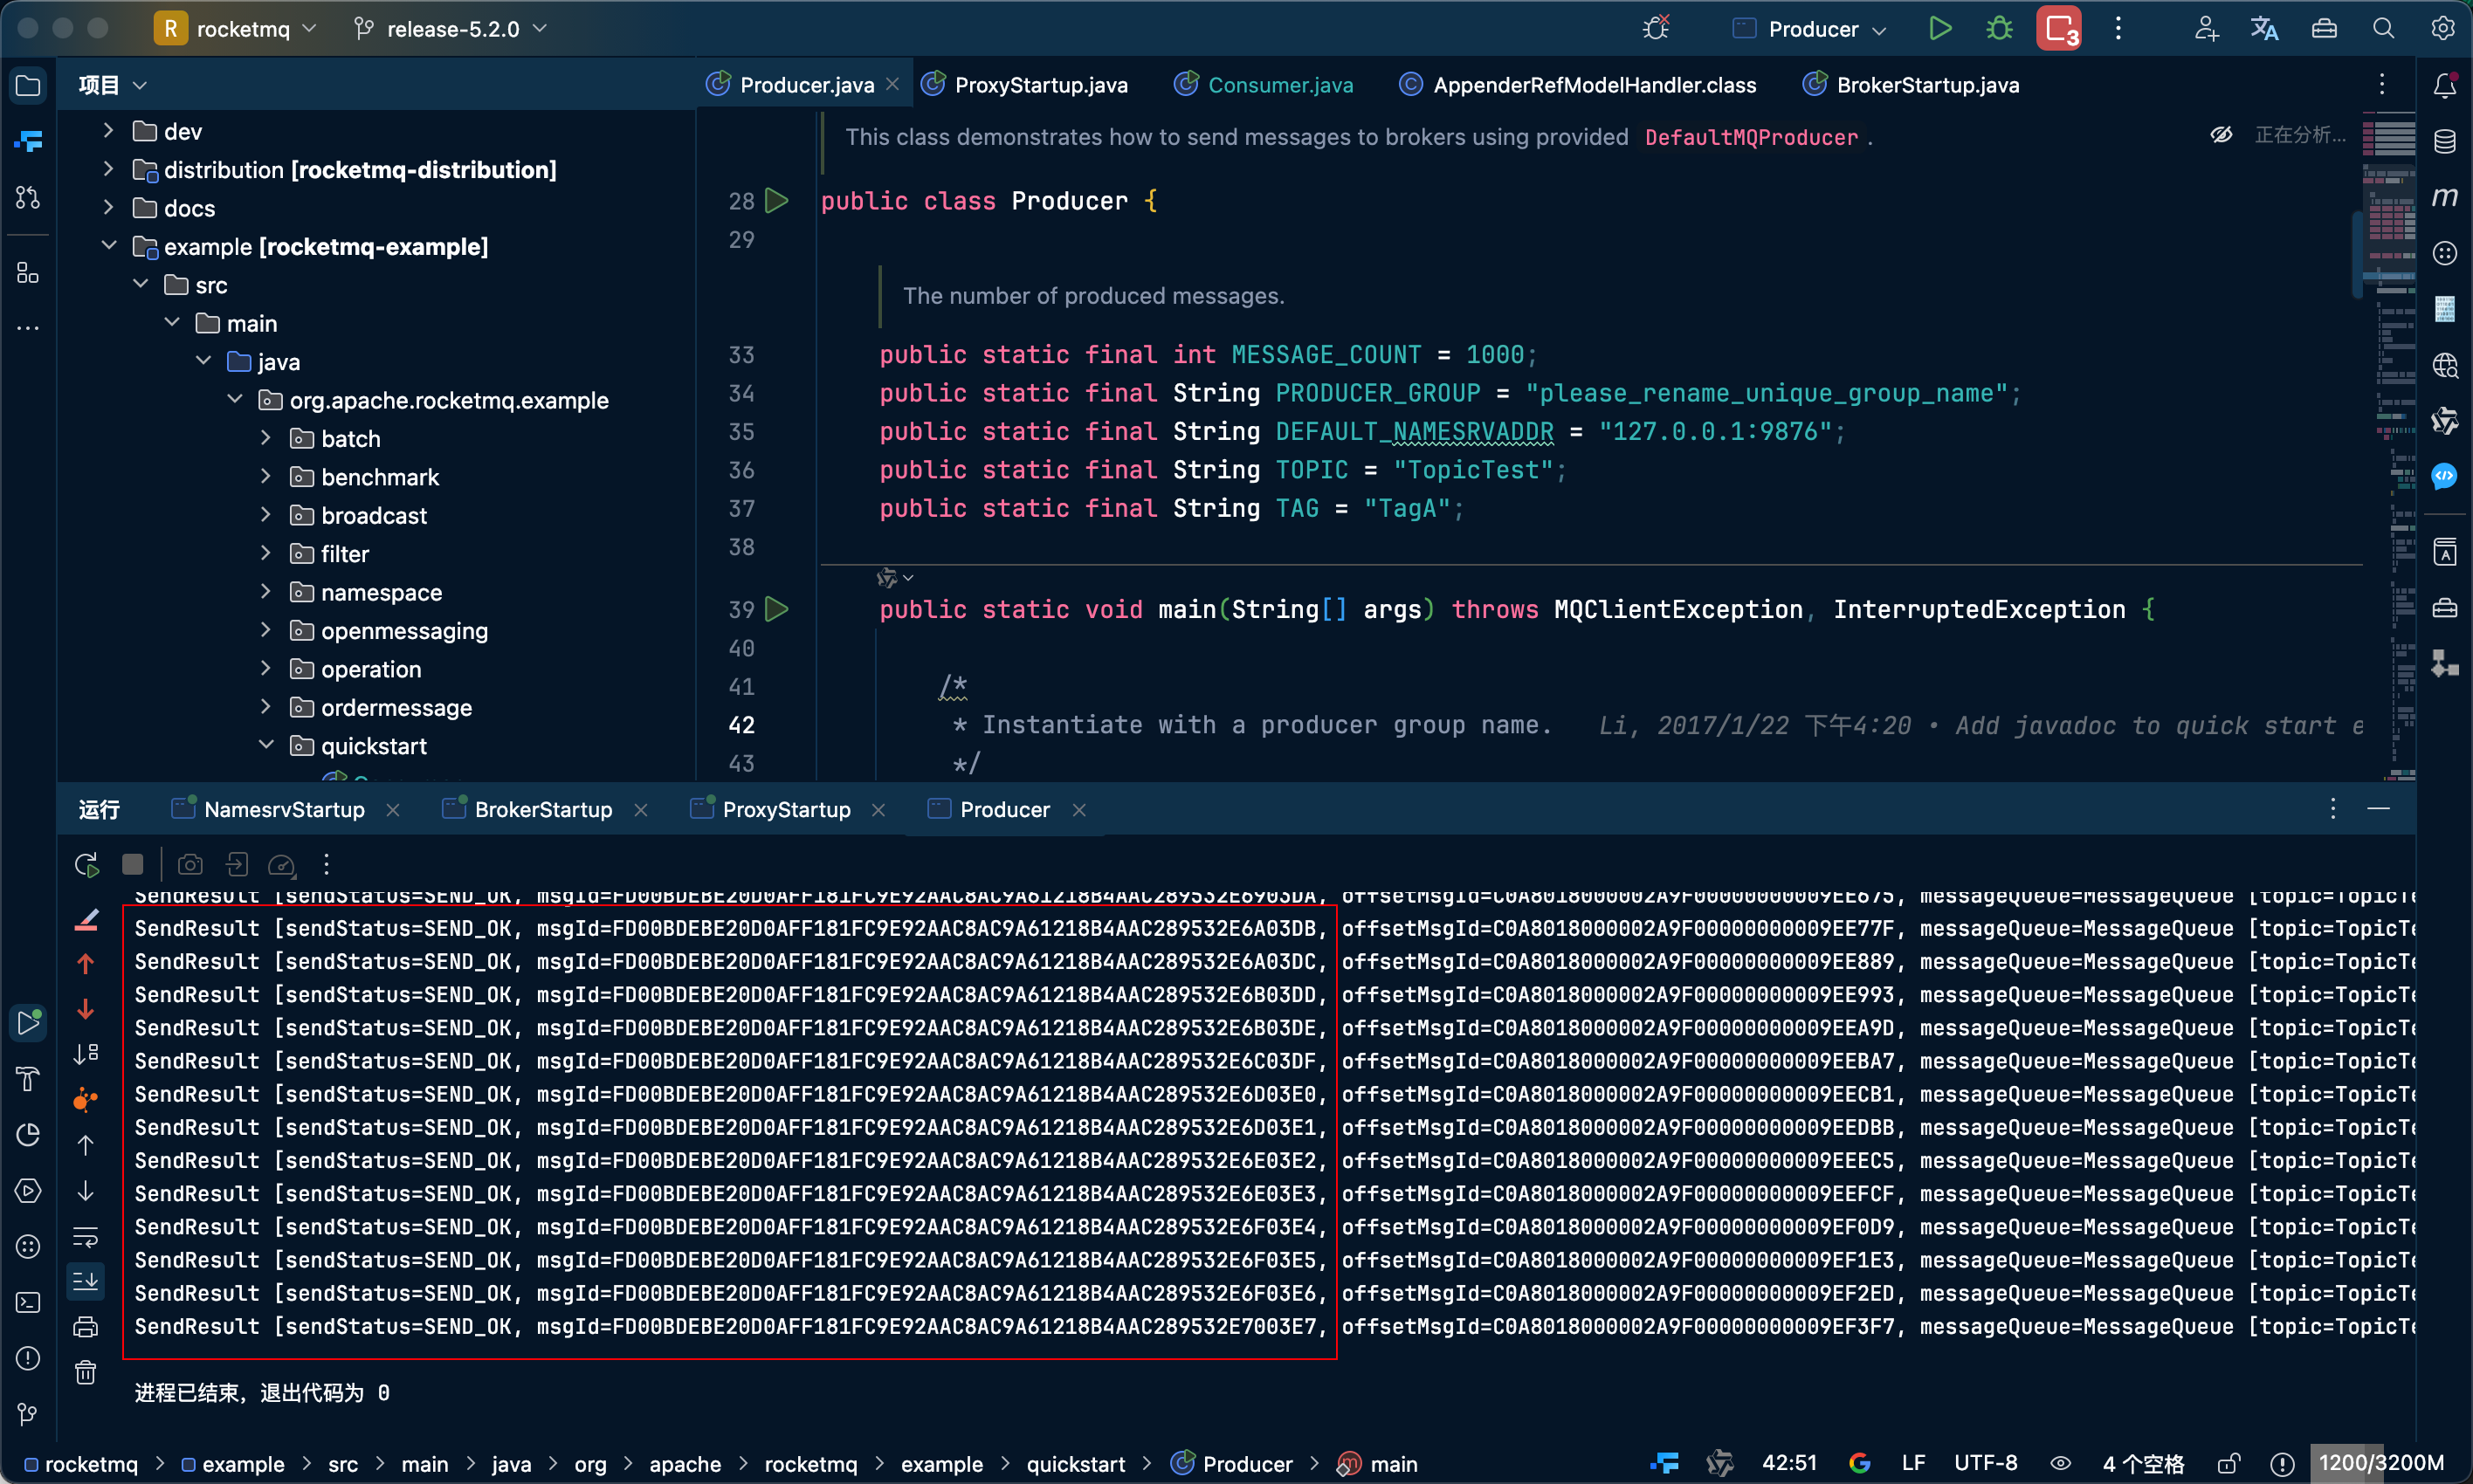Open Structure tool window icon
The image size is (2473, 1484).
click(28, 273)
